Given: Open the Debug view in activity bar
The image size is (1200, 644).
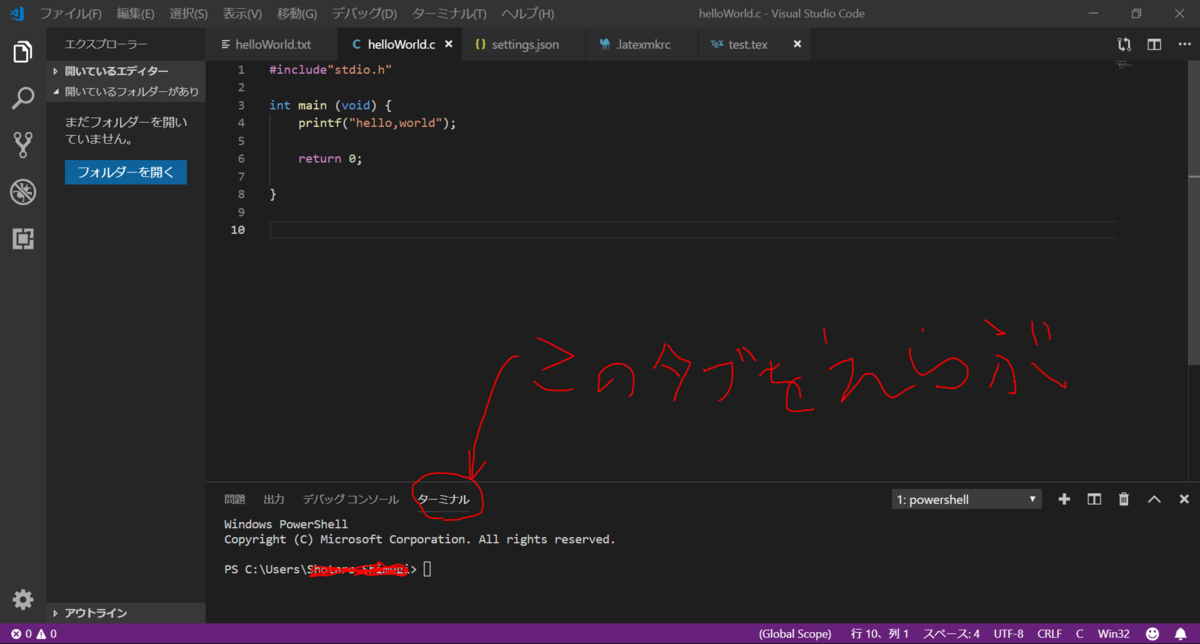Looking at the screenshot, I should 23,192.
